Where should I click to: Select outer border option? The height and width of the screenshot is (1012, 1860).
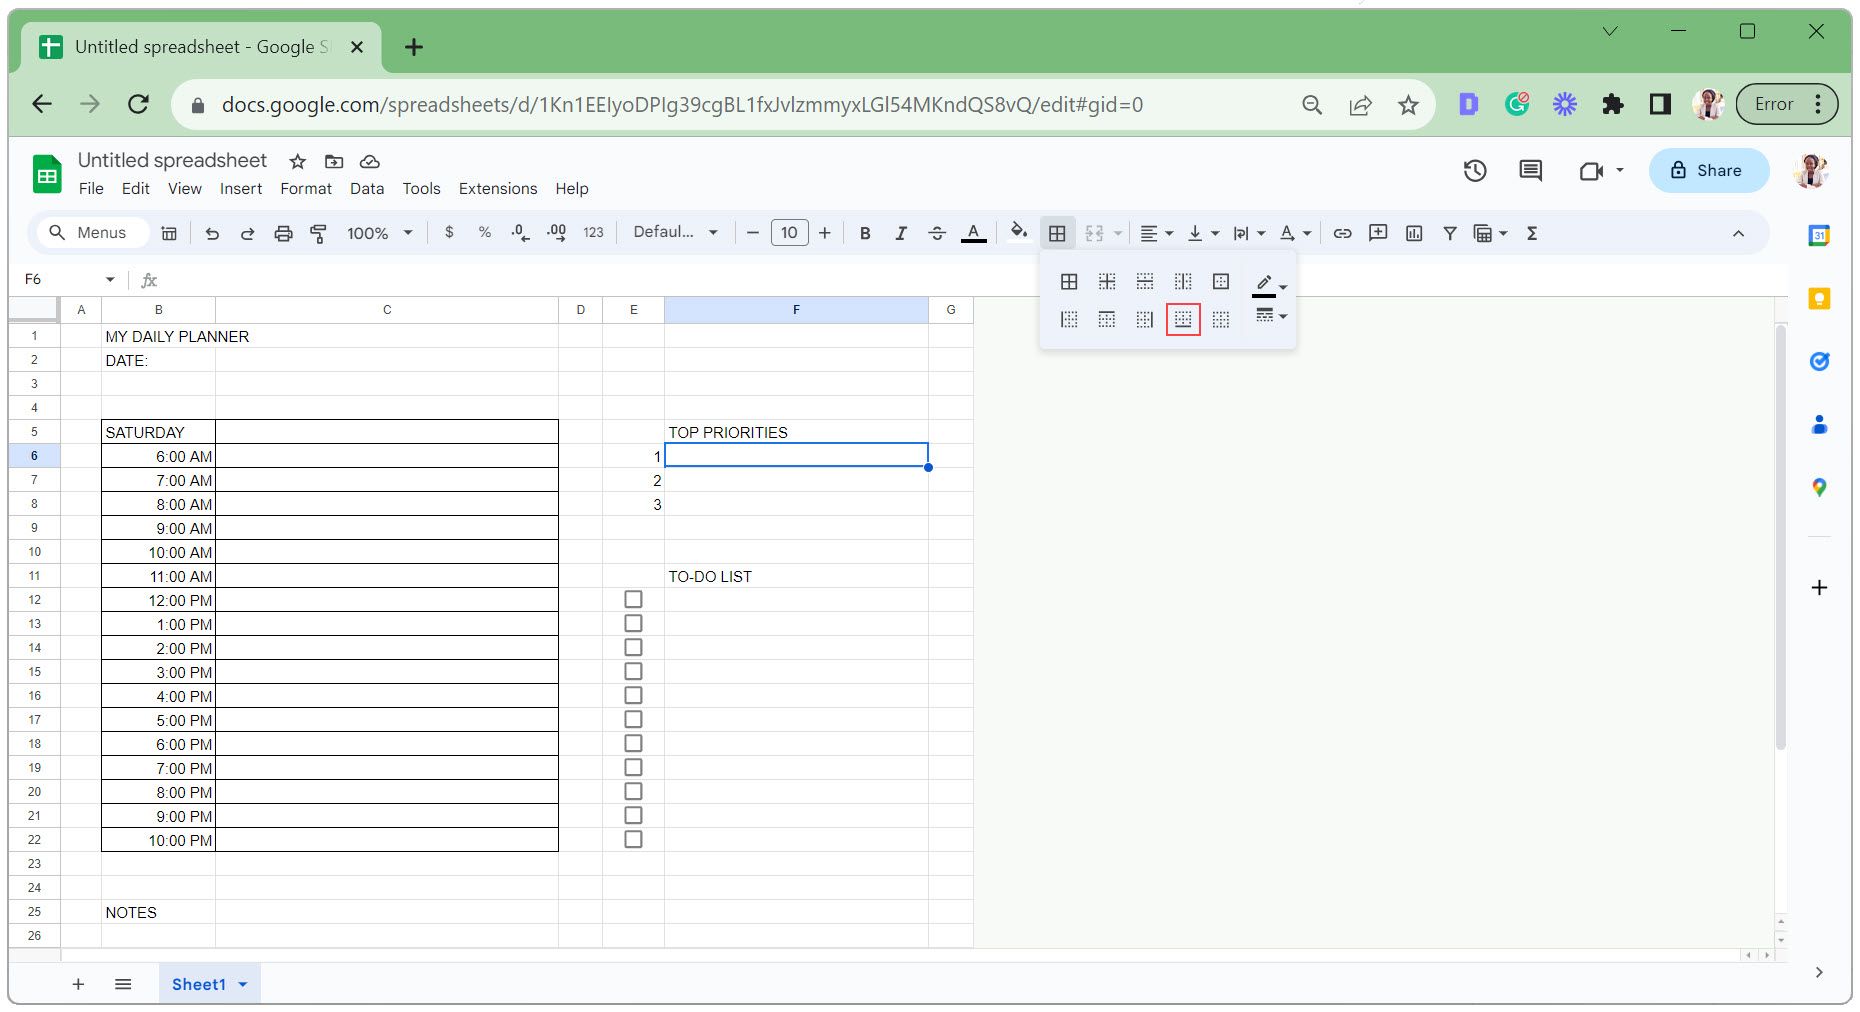pos(1221,282)
